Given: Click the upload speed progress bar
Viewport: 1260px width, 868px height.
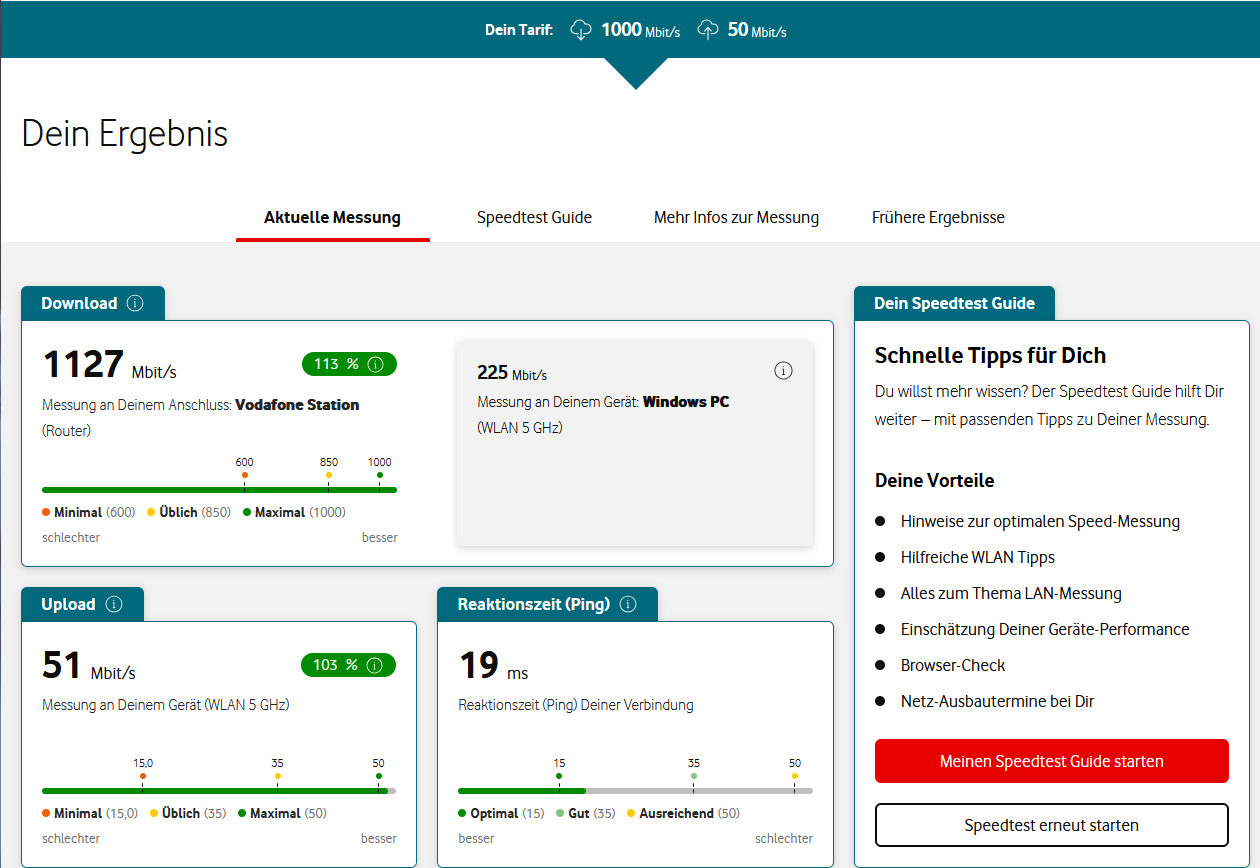Looking at the screenshot, I should (219, 791).
